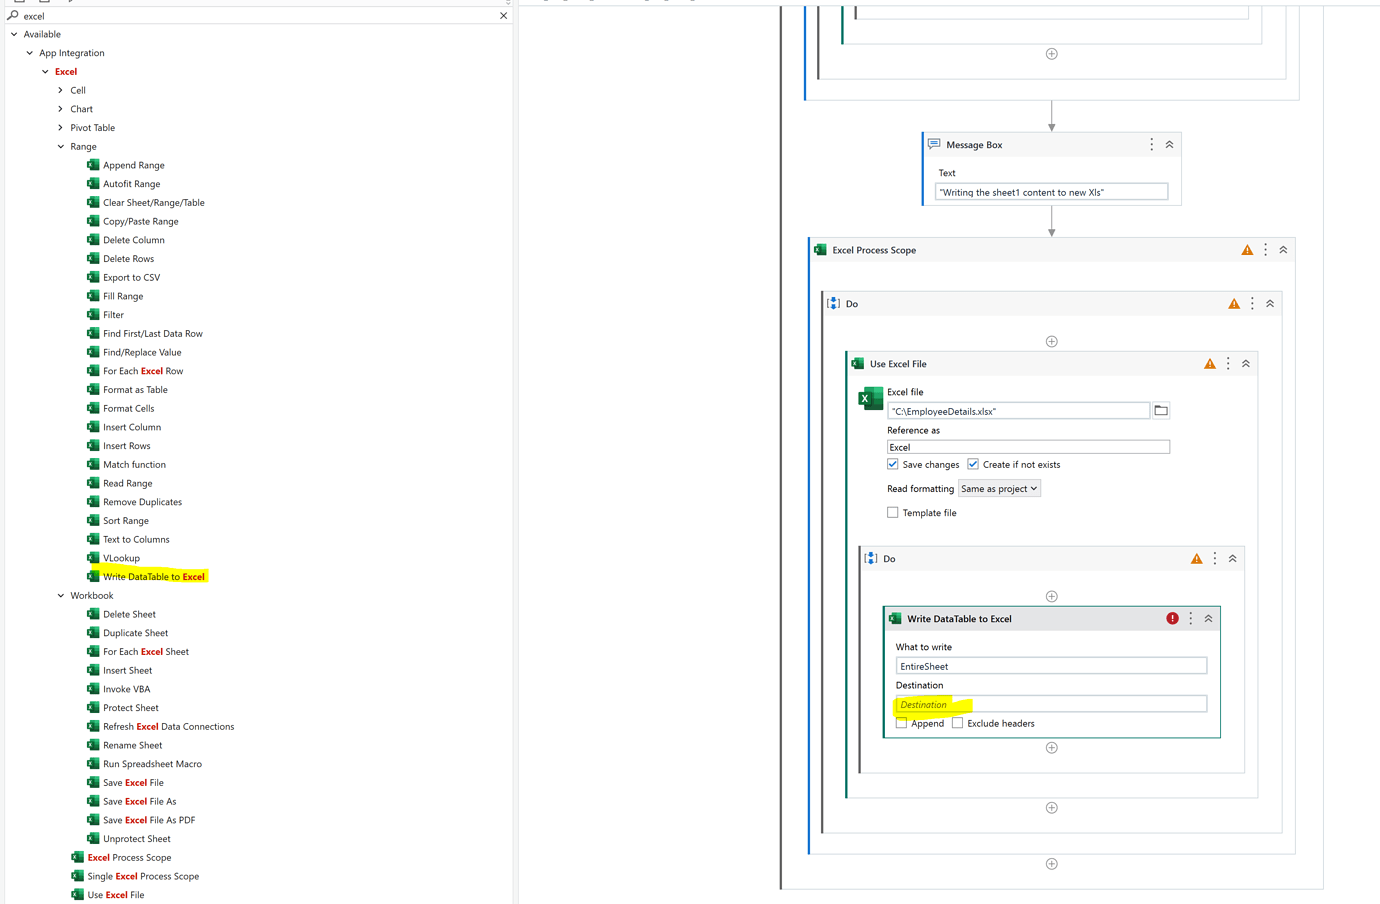Click the Insert Sheet activity icon under Workbook
Image resolution: width=1380 pixels, height=904 pixels.
pos(94,670)
